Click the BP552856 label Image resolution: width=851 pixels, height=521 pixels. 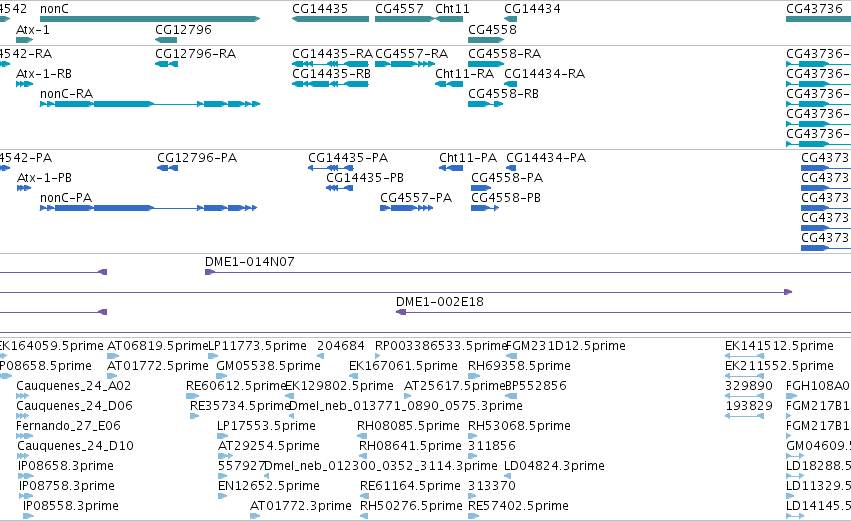pos(536,386)
